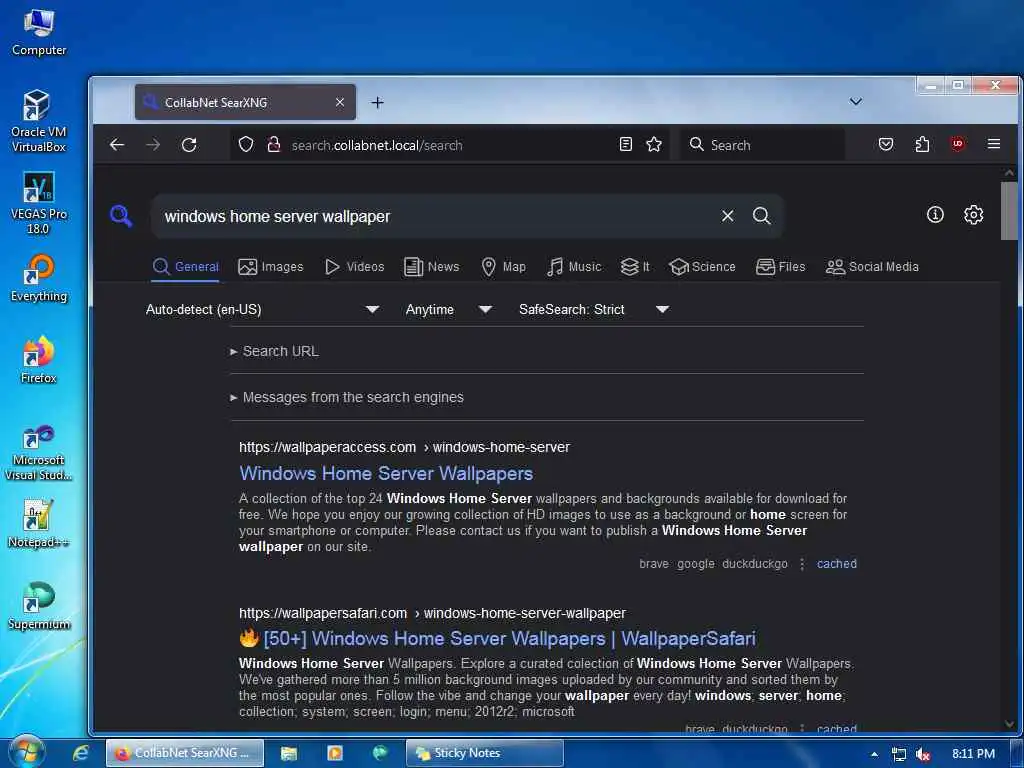1024x768 pixels.
Task: Open the Computer desktop icon
Action: click(x=39, y=32)
